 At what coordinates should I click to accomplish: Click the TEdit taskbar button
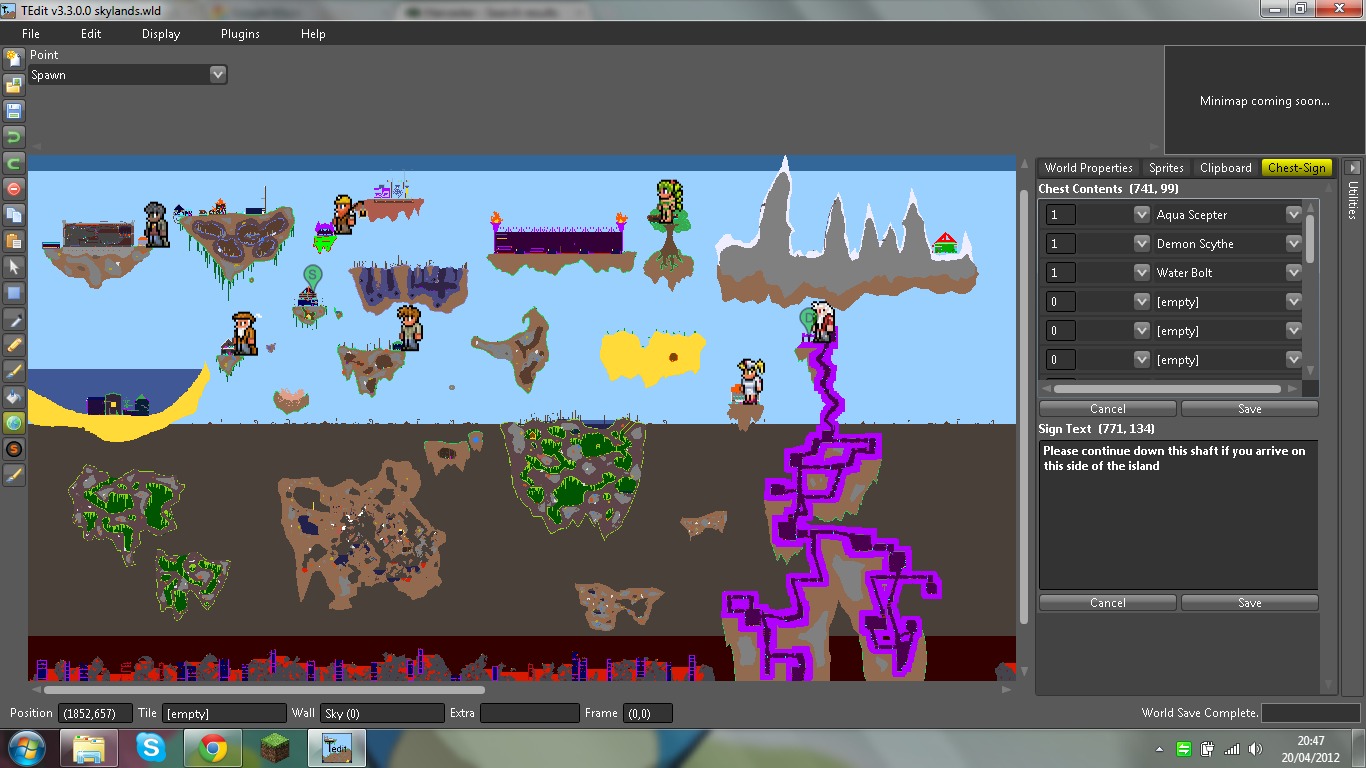tap(337, 748)
